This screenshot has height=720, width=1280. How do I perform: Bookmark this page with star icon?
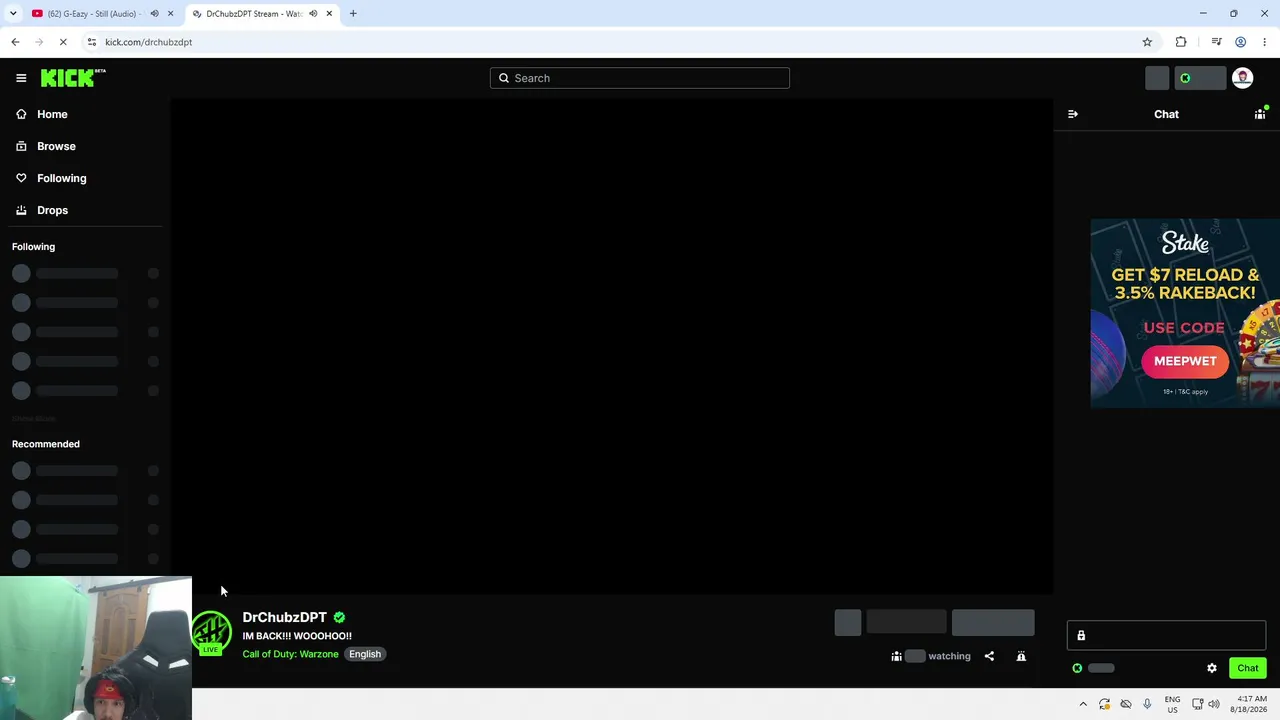coord(1147,42)
